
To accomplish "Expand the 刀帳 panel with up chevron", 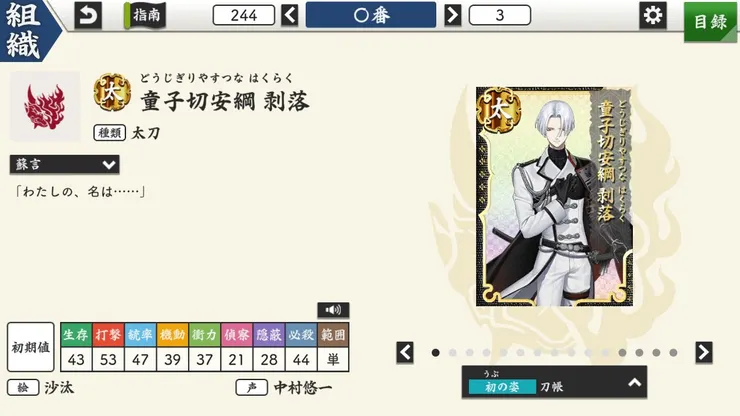I will [634, 382].
